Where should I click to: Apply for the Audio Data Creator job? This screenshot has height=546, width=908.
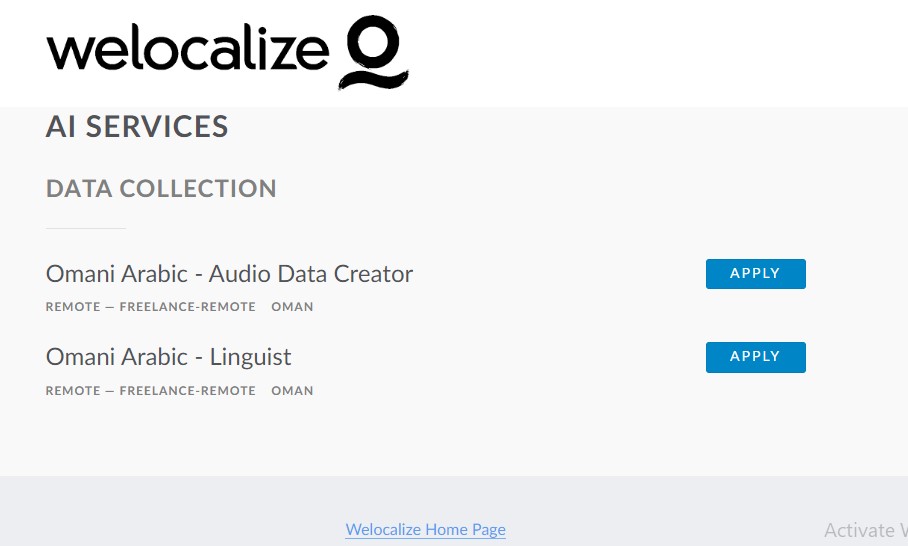point(756,273)
